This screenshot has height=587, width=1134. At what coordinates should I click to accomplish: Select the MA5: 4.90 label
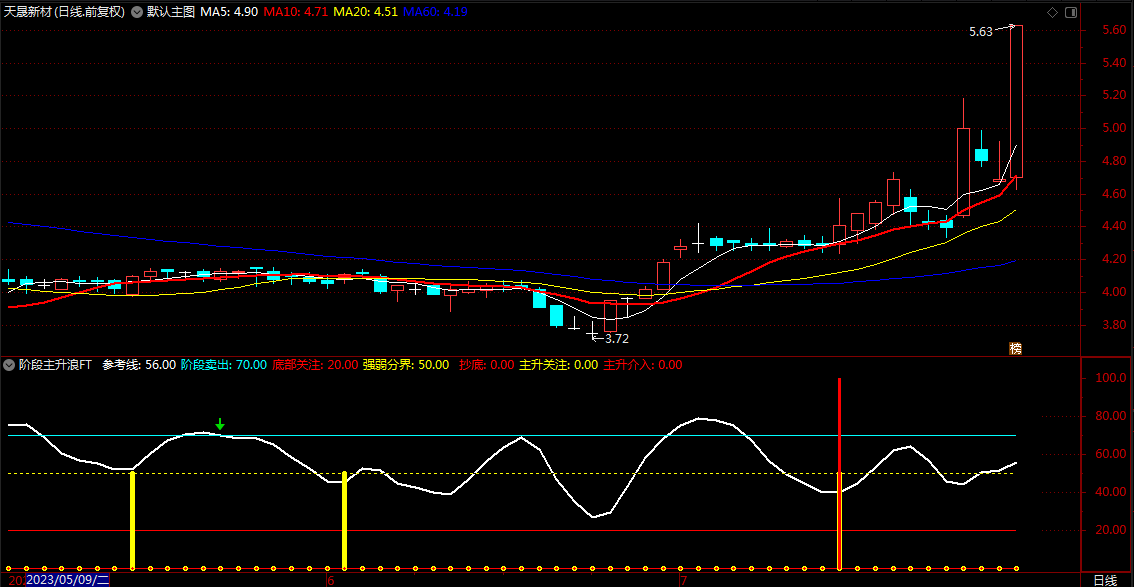pyautogui.click(x=229, y=12)
